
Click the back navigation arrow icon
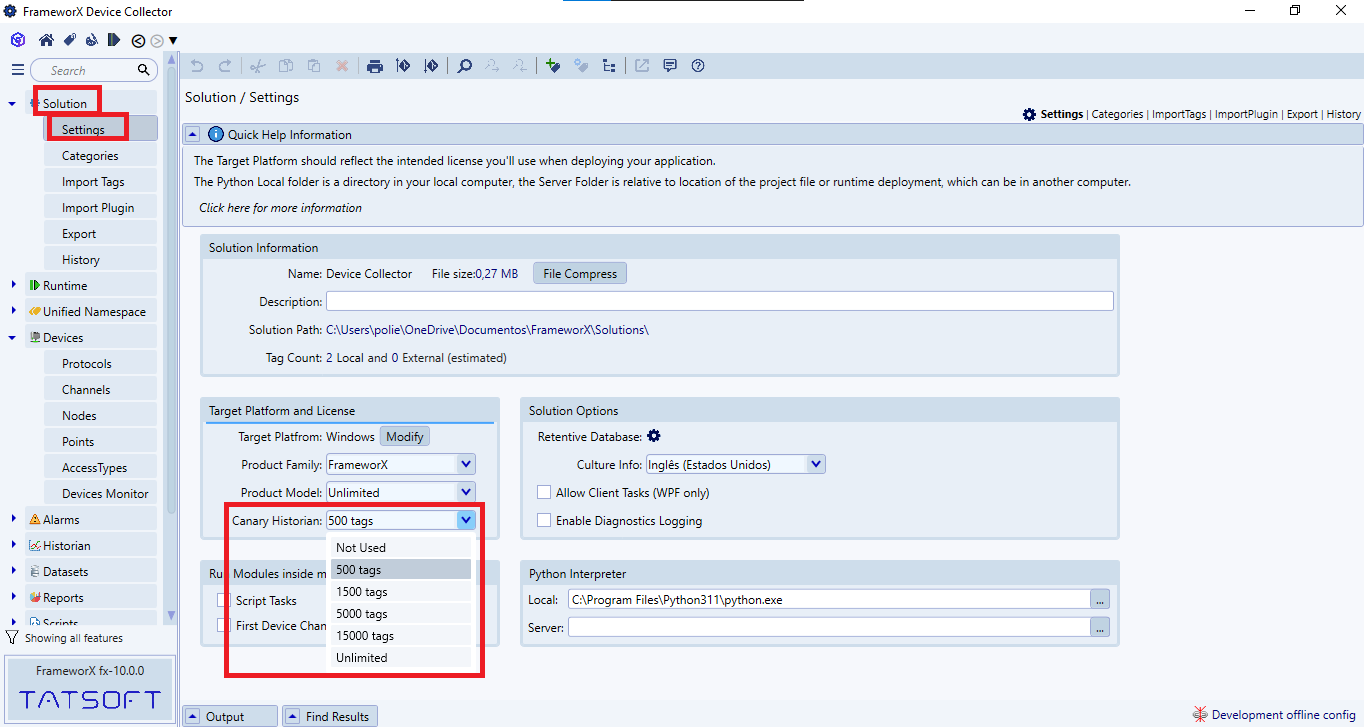138,41
